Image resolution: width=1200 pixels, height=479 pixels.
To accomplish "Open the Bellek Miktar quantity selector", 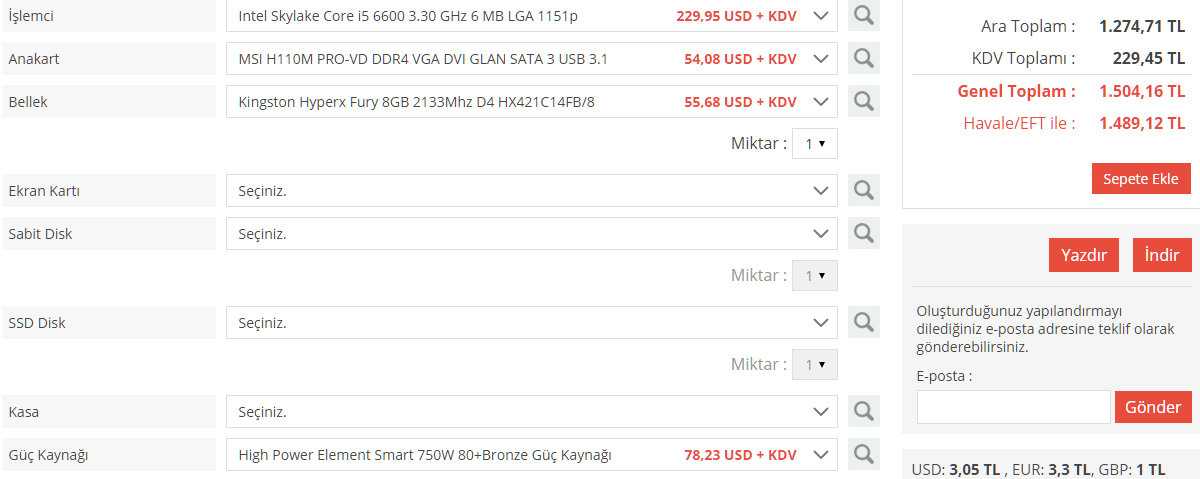I will (x=814, y=144).
